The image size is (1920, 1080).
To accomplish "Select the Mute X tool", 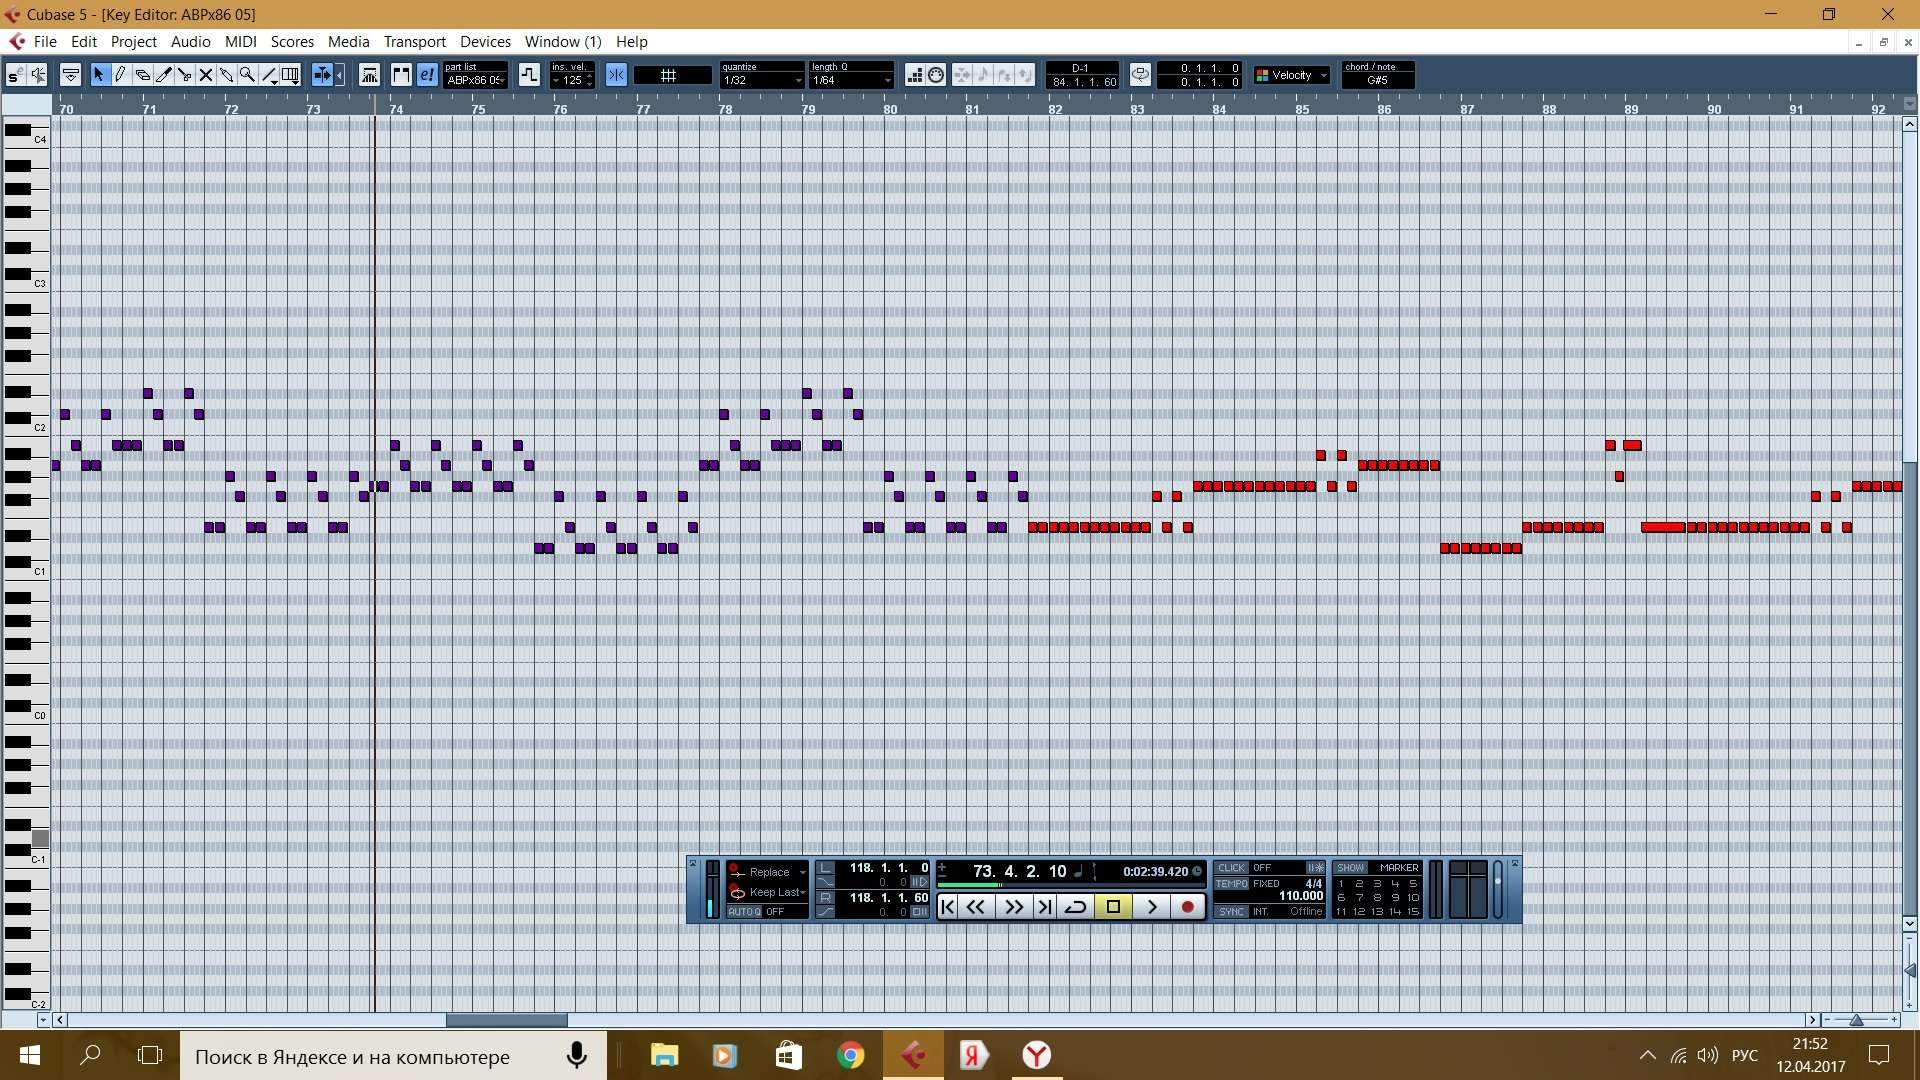I will point(205,75).
